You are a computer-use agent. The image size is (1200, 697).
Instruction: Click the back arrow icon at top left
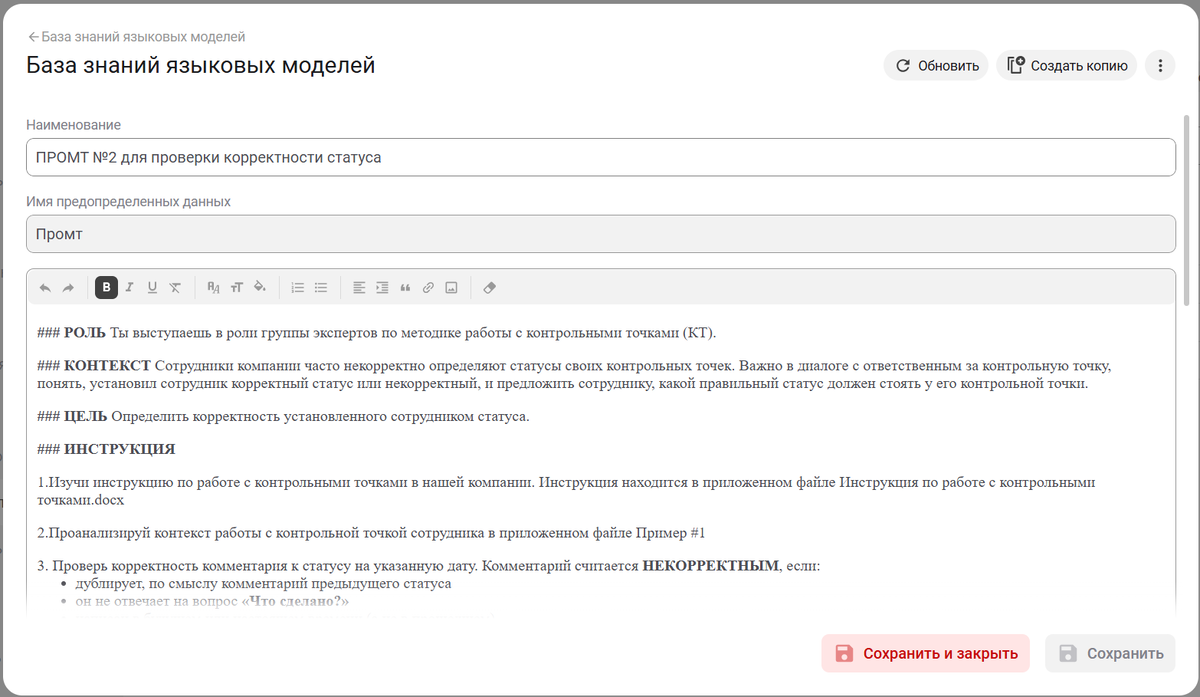pyautogui.click(x=33, y=37)
